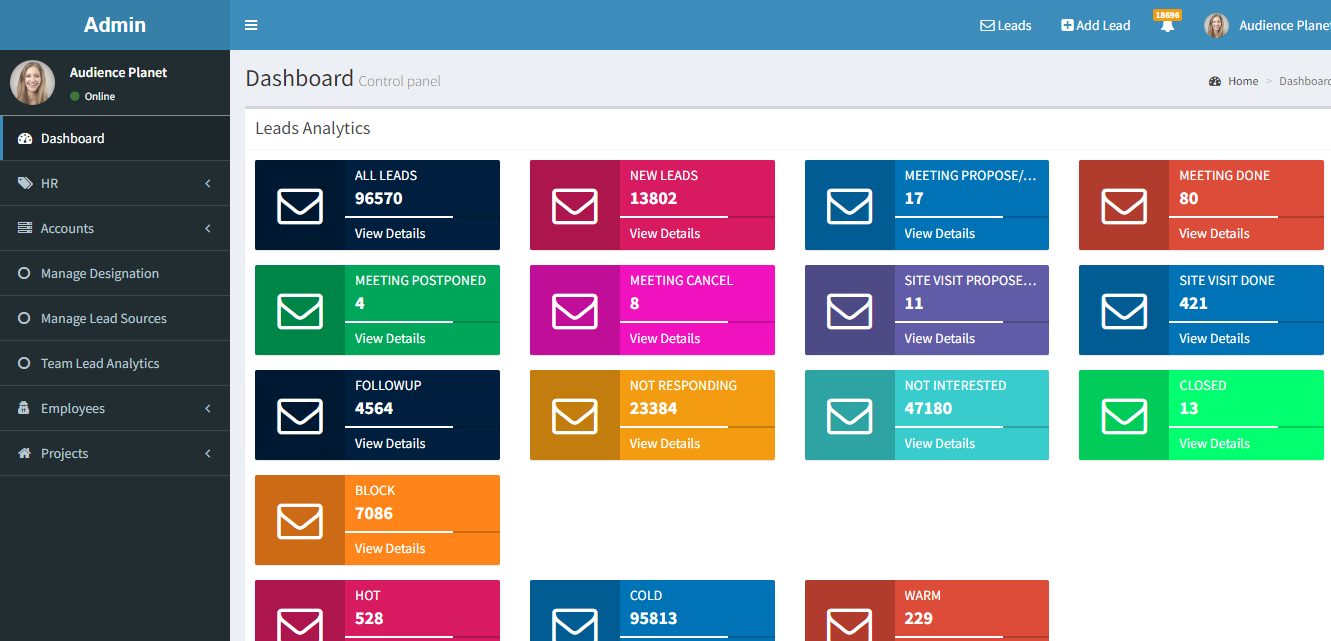This screenshot has height=641, width=1331.
Task: Click the Audience Planet name in header
Action: pos(1285,26)
